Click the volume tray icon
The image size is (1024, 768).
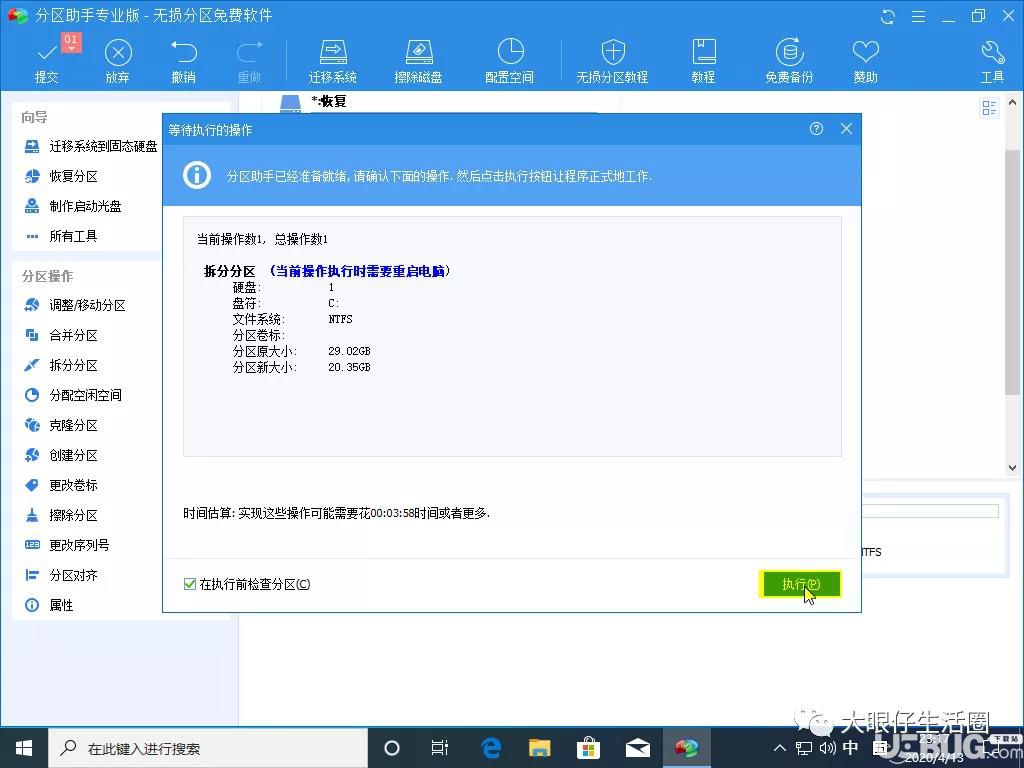coord(827,748)
